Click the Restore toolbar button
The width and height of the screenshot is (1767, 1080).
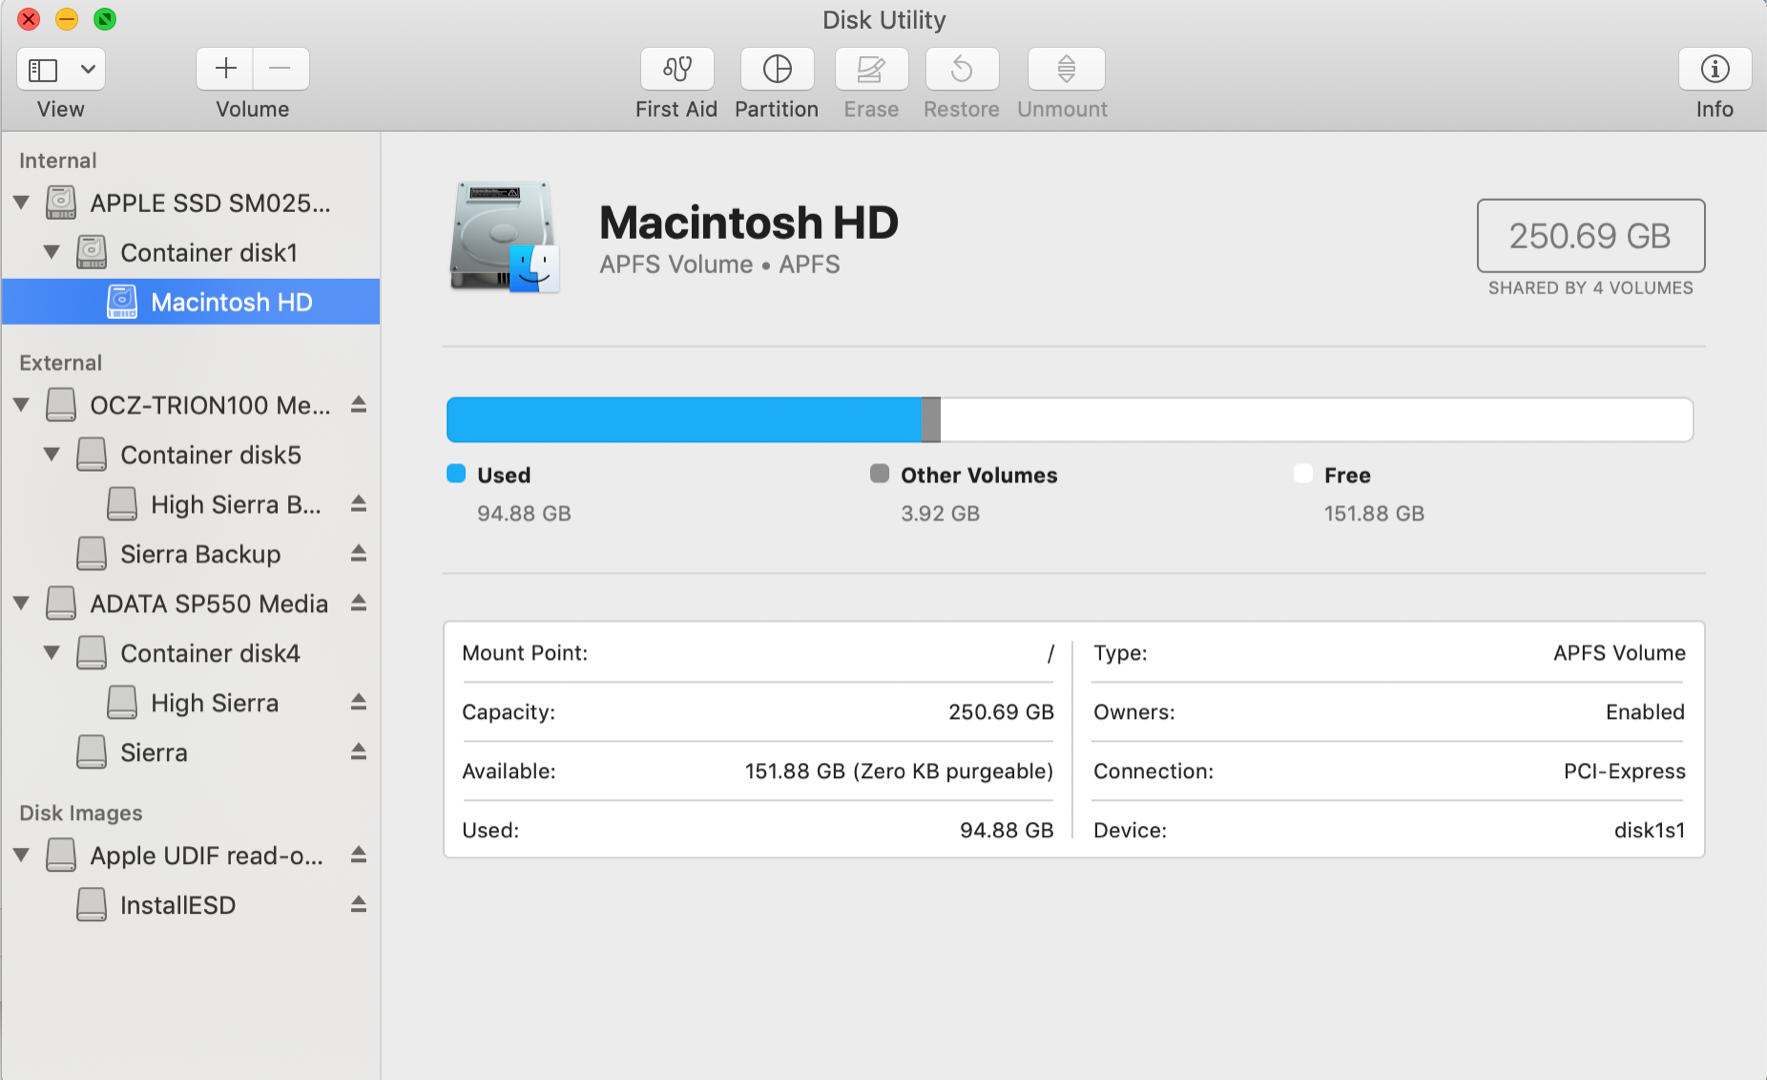tap(961, 69)
